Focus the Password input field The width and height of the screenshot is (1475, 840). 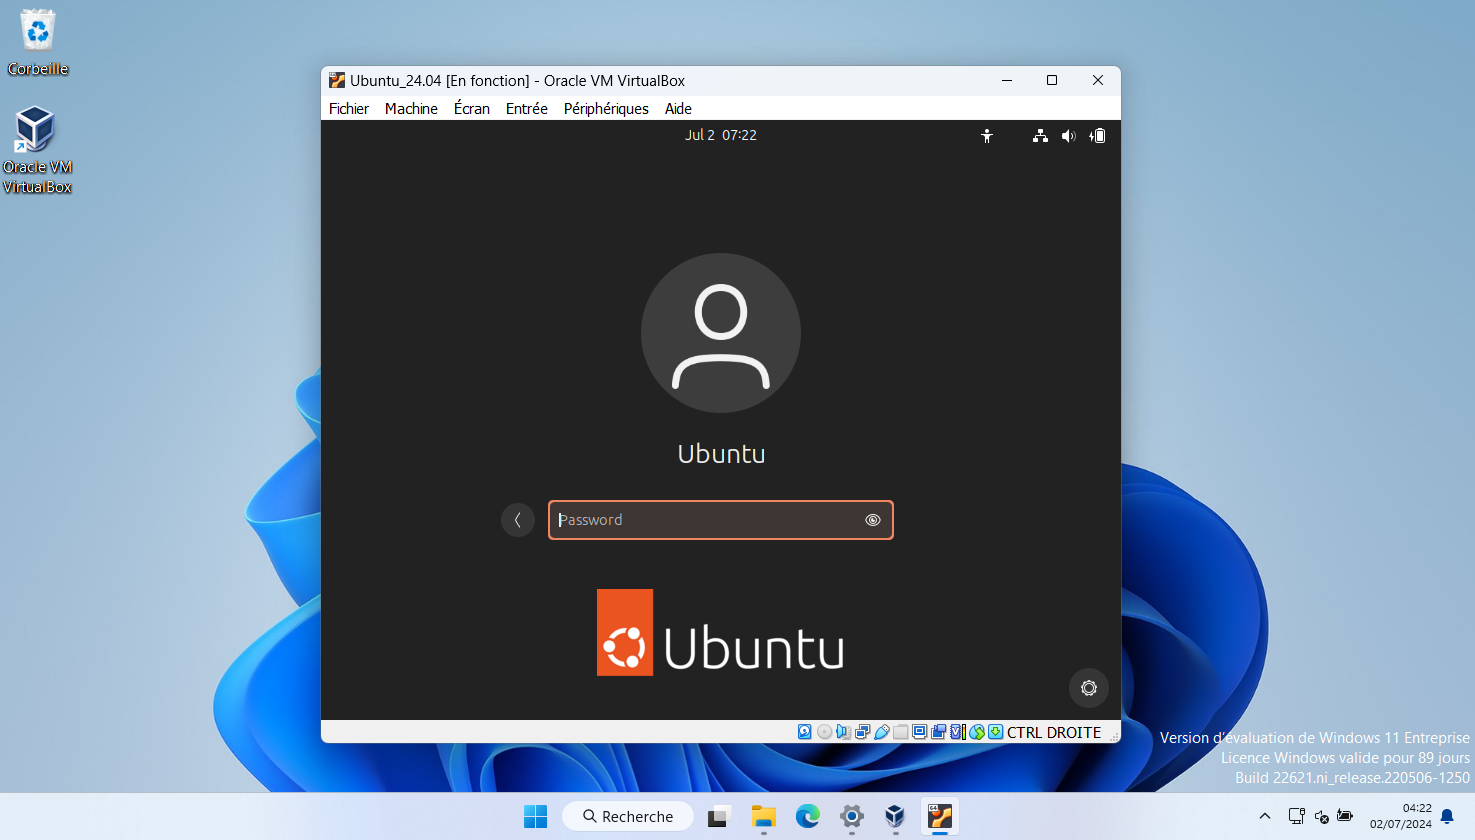click(x=721, y=520)
